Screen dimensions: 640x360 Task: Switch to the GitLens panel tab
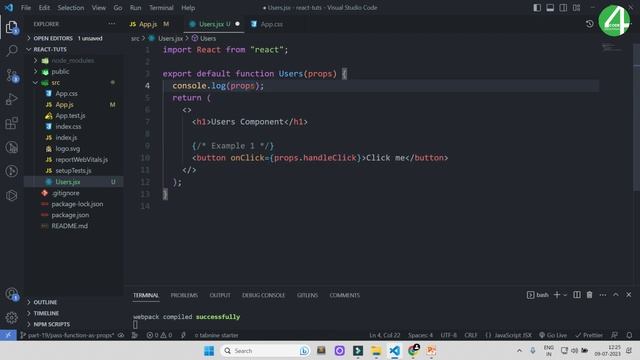307,295
